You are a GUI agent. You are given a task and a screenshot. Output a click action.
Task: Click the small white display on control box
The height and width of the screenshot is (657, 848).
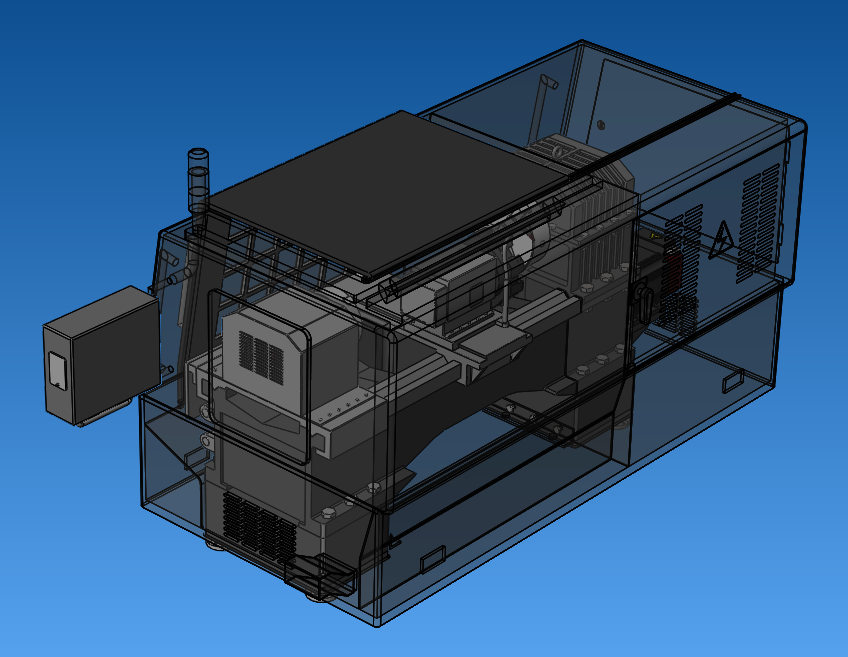pyautogui.click(x=57, y=371)
